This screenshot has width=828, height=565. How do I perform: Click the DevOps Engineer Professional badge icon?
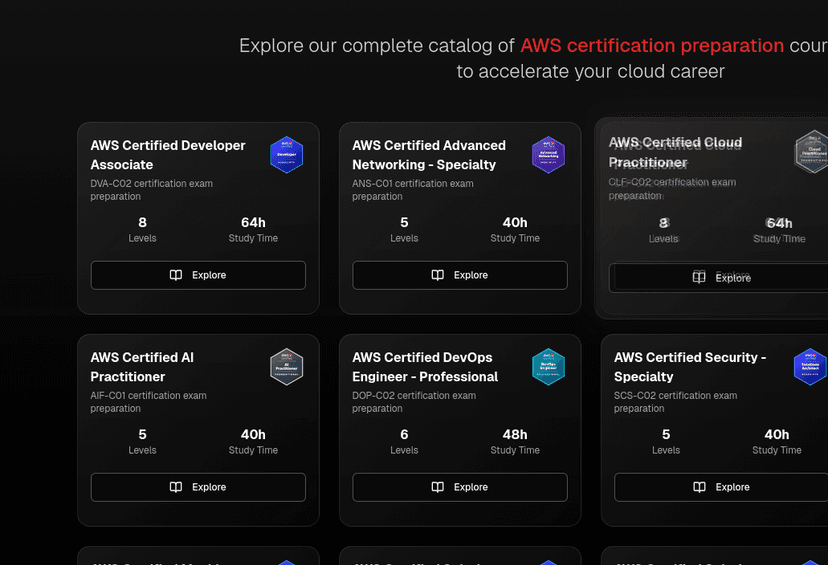[x=548, y=367]
